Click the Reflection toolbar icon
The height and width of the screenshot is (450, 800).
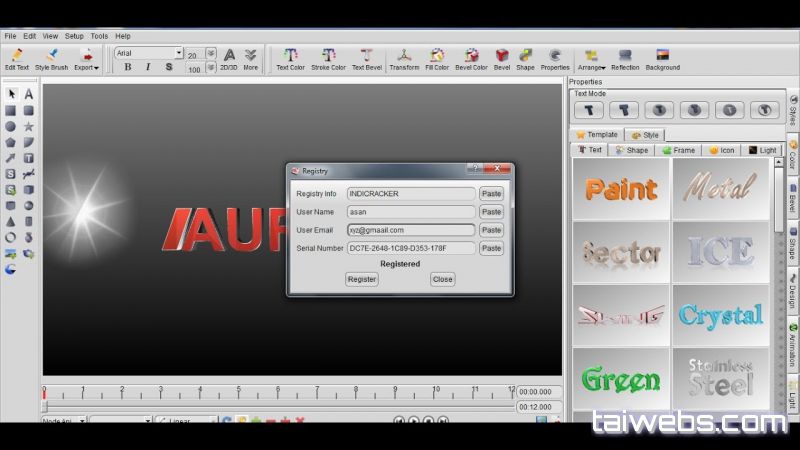click(625, 56)
